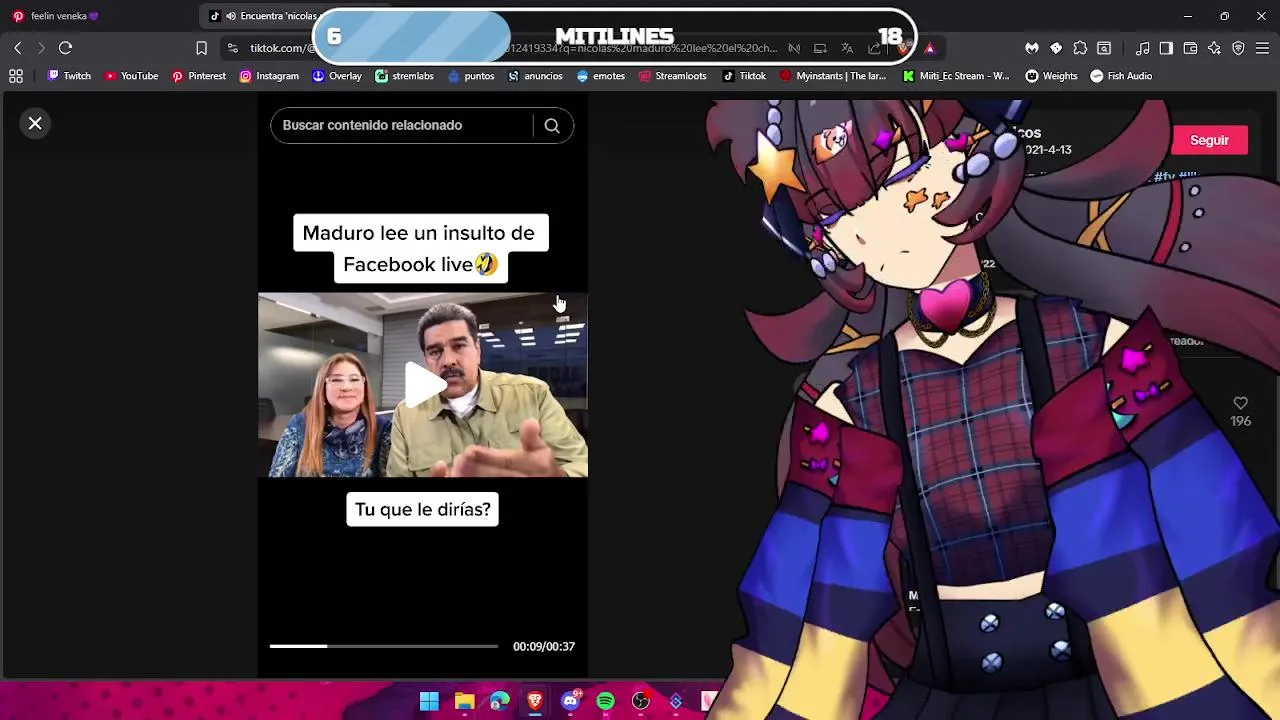Image resolution: width=1280 pixels, height=720 pixels.
Task: Open Microsoft Edge from taskbar
Action: pyautogui.click(x=500, y=701)
